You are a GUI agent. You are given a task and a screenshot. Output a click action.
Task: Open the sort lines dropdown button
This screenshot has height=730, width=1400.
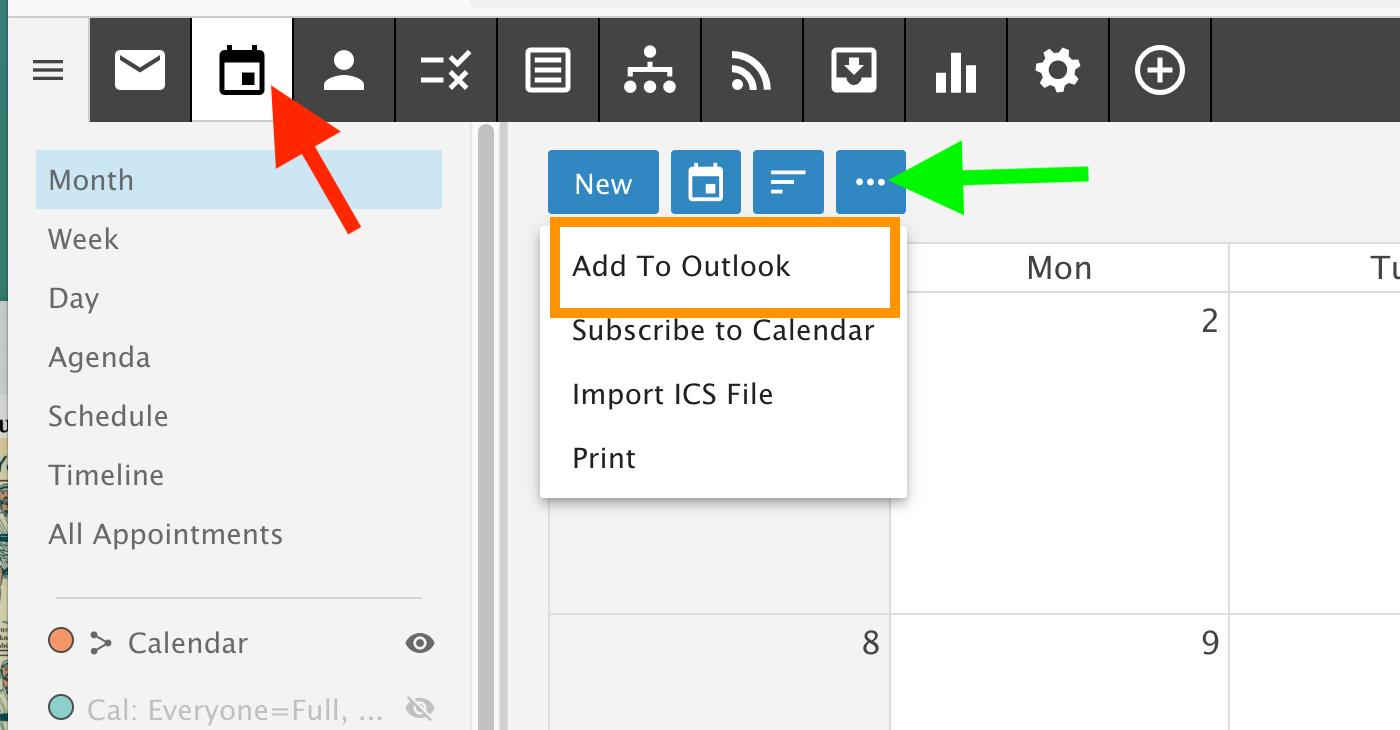tap(788, 182)
